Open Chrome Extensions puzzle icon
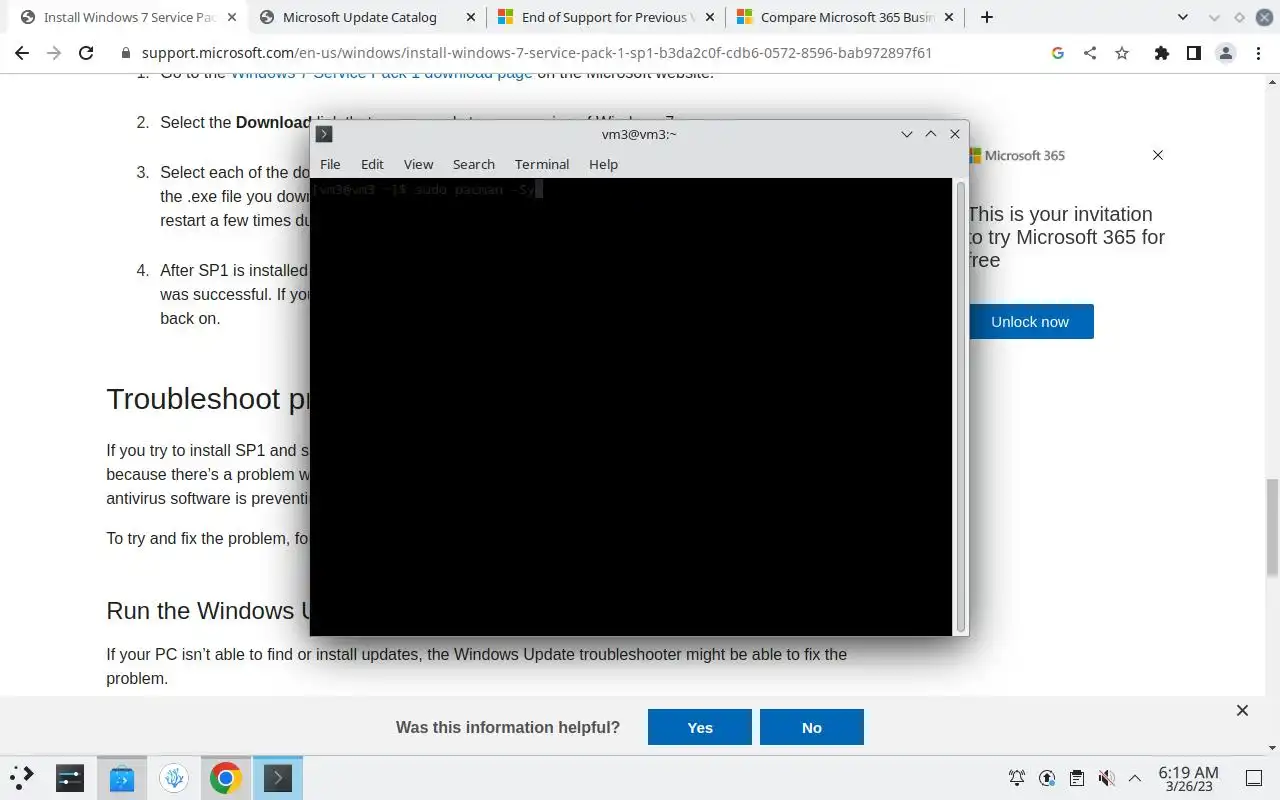This screenshot has height=800, width=1280. pyautogui.click(x=1161, y=53)
